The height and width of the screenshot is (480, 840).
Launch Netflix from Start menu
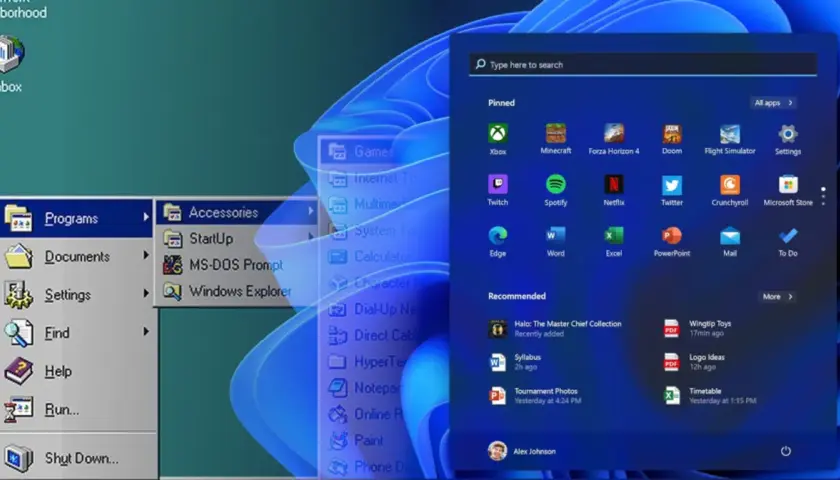tap(614, 184)
